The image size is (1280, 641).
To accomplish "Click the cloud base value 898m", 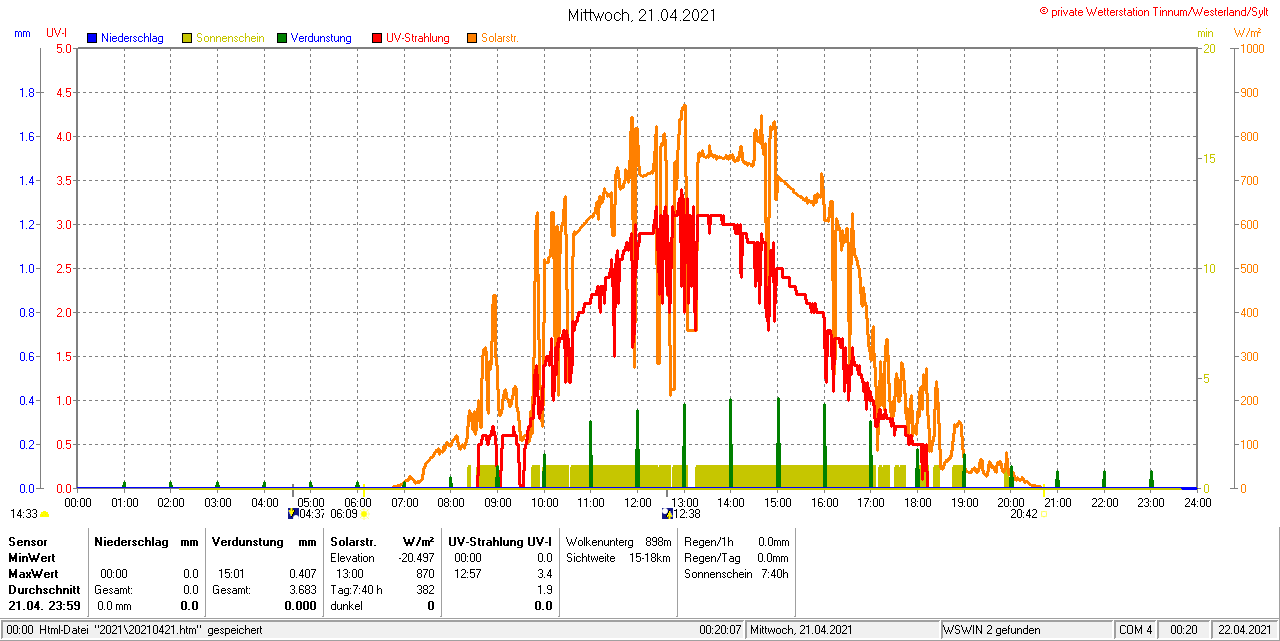I will pyautogui.click(x=658, y=541).
